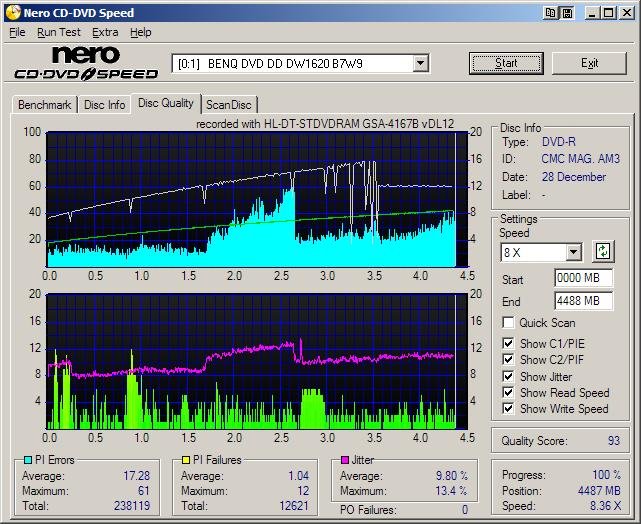Uncheck Show C2/PIF
Screen dimensions: 641x524
(508, 360)
